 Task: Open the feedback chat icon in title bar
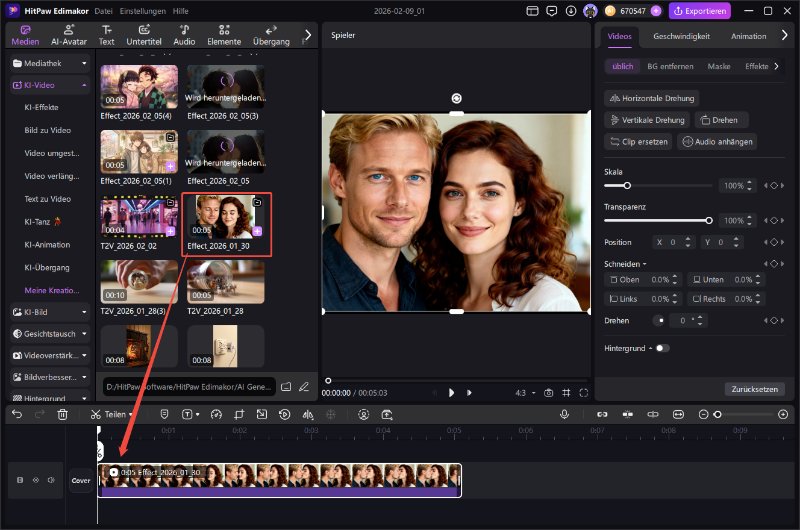(552, 11)
